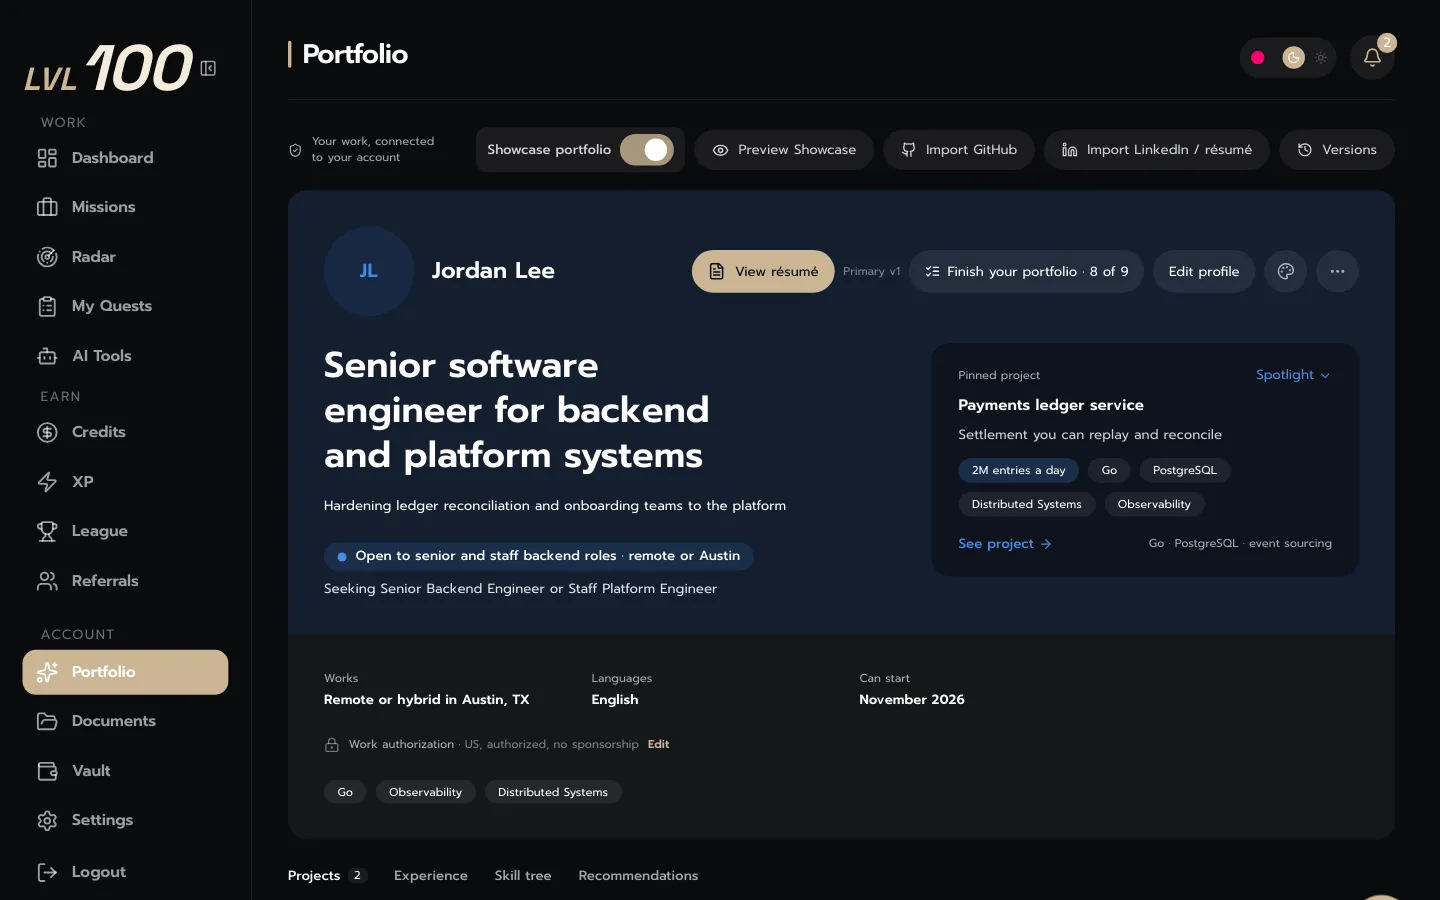
Task: Click Edit next to work authorization
Action: pyautogui.click(x=658, y=744)
